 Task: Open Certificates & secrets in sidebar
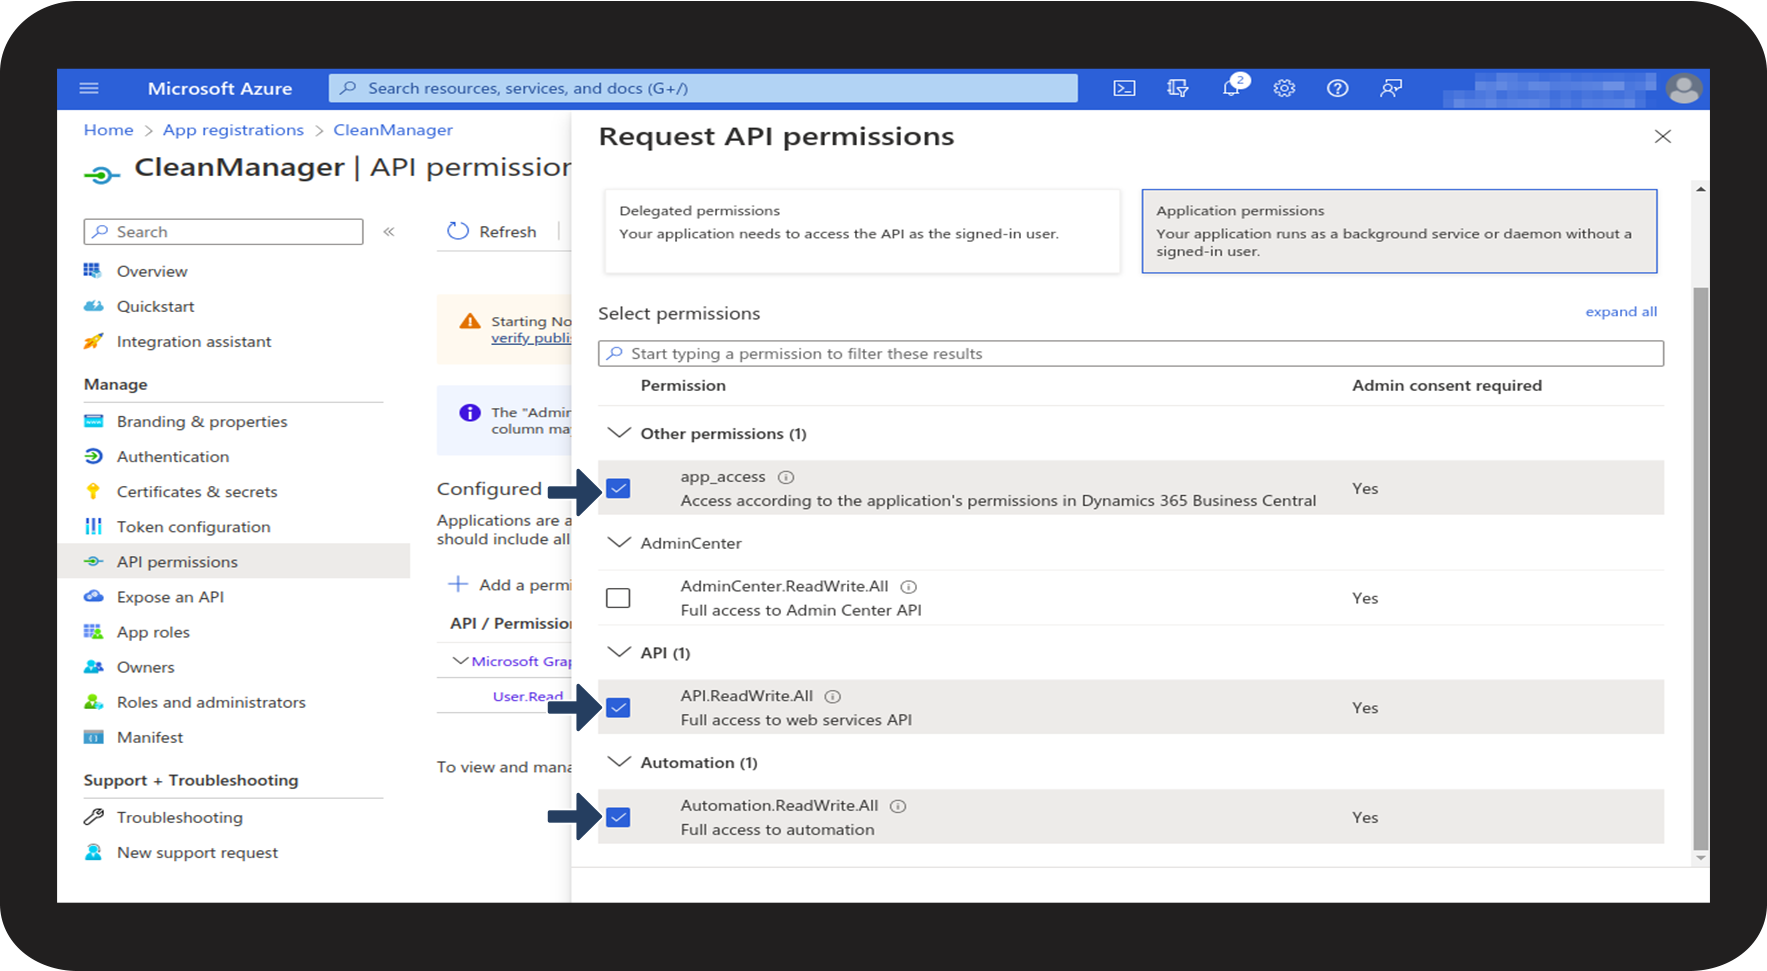(x=196, y=492)
